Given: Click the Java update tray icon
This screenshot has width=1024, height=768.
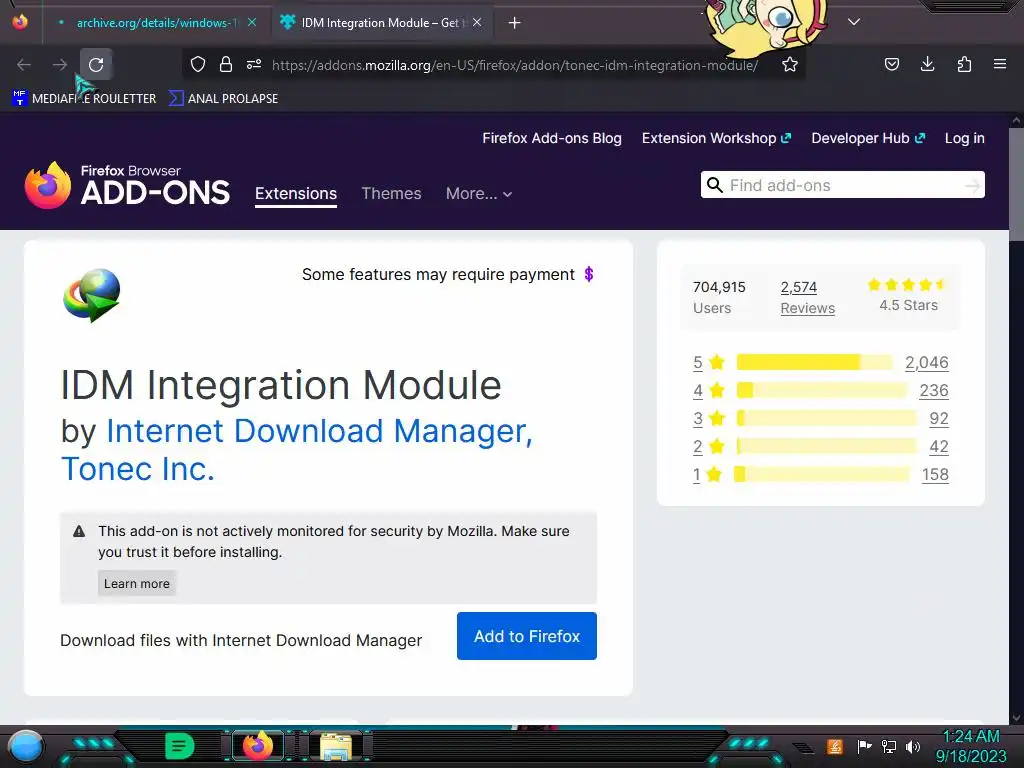Looking at the screenshot, I should click(835, 746).
